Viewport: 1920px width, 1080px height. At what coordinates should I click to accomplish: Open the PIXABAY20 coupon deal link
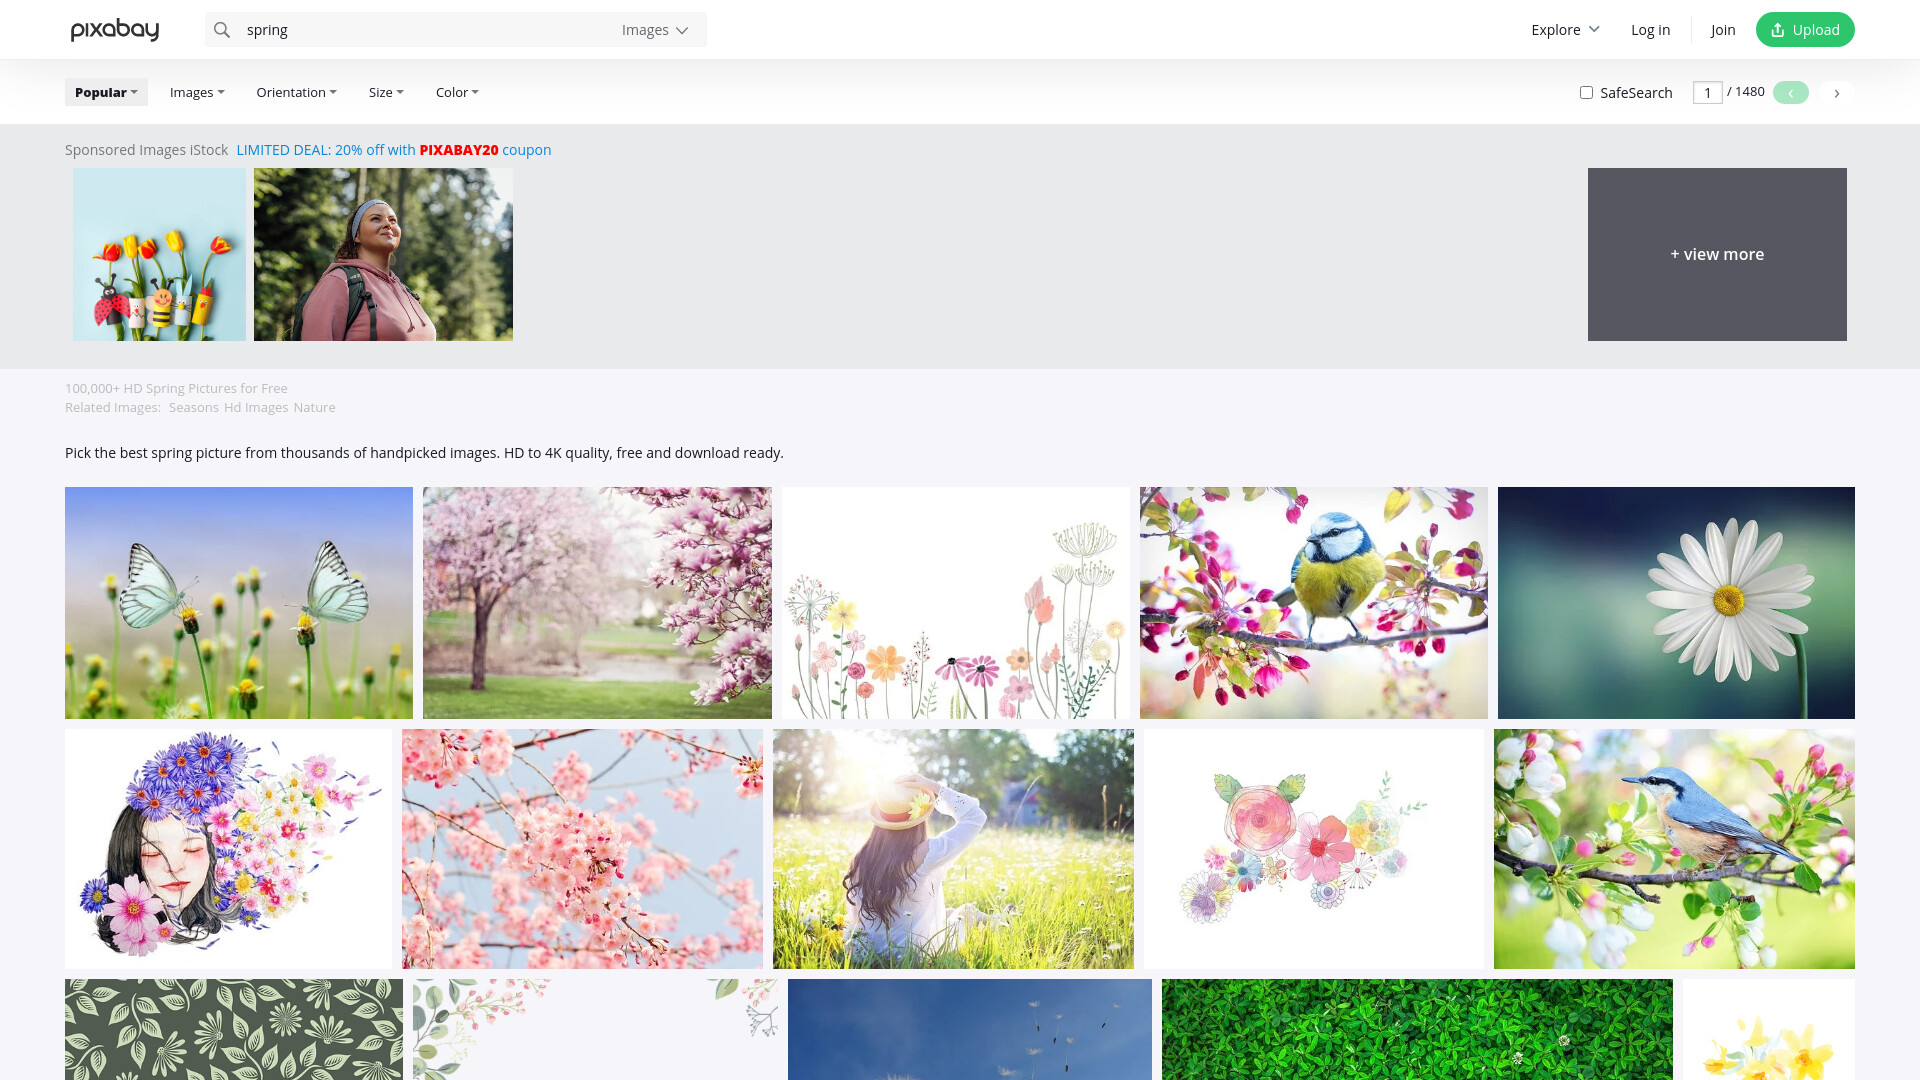(394, 150)
